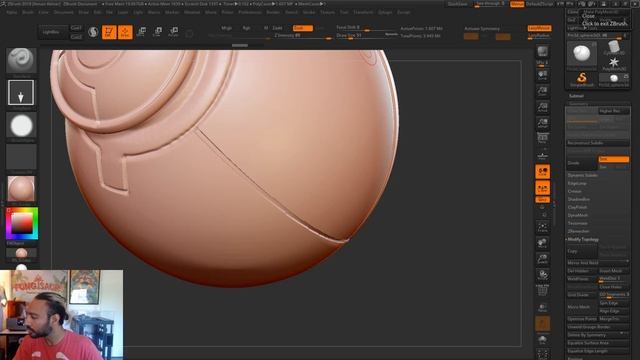This screenshot has width=640, height=360.
Task: Adjust the Draw Size slider
Action: (x=367, y=36)
